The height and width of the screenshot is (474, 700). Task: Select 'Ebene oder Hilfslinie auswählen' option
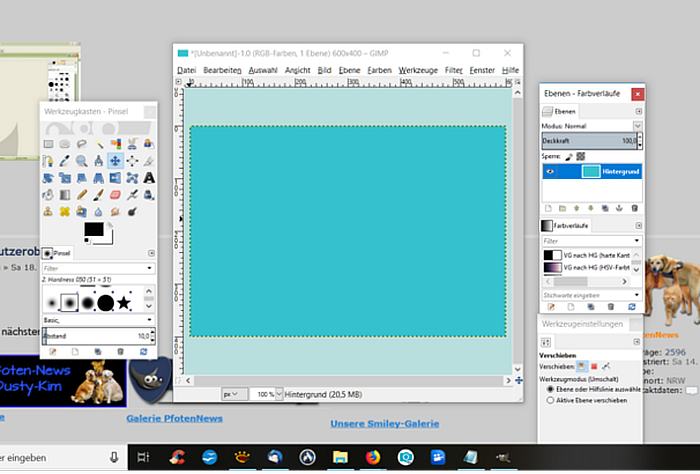click(549, 388)
